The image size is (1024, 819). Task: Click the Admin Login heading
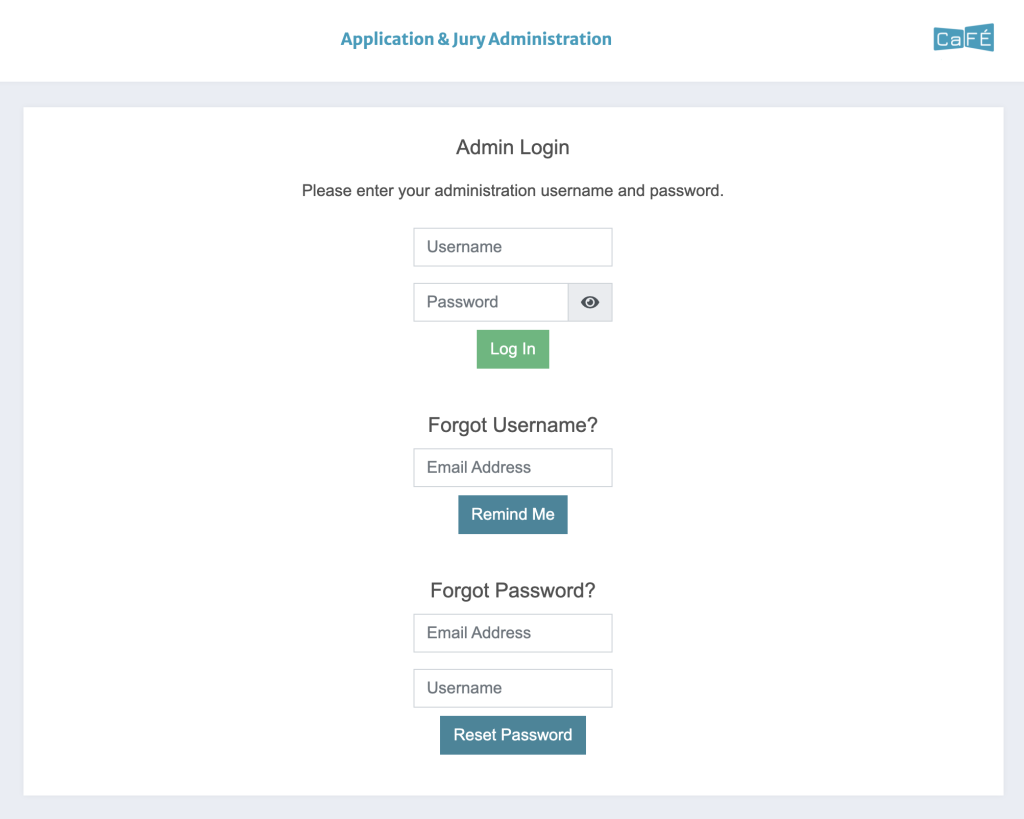click(x=512, y=147)
